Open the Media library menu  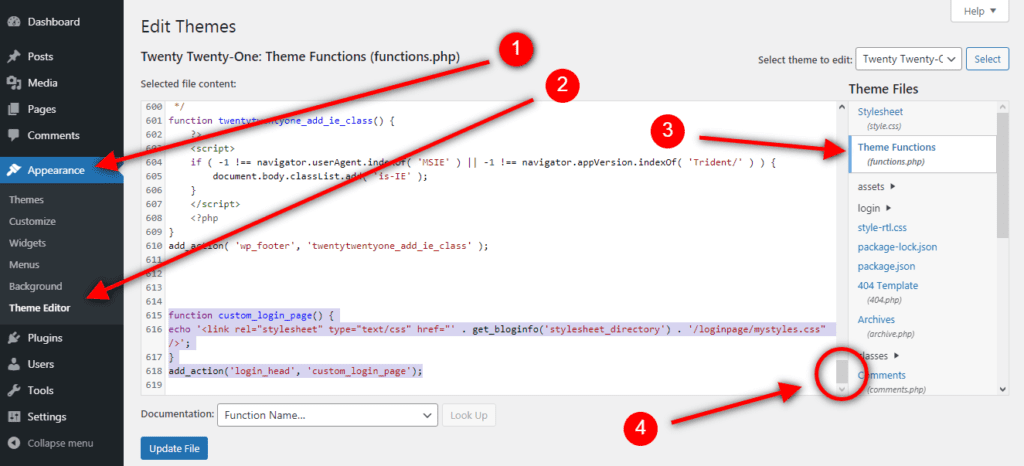pos(42,83)
